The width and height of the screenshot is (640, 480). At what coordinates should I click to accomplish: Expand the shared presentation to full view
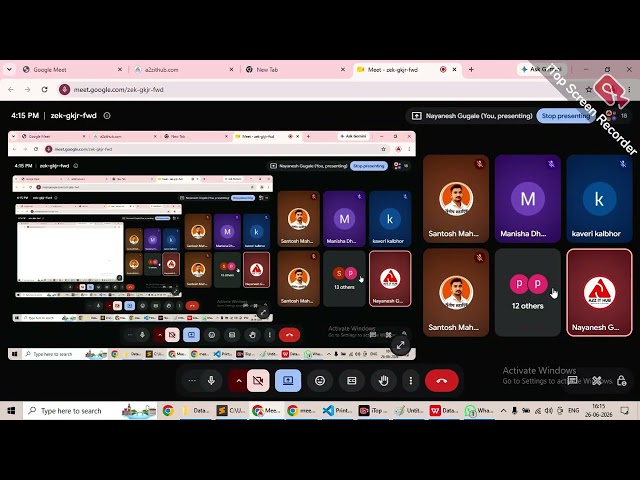[400, 345]
